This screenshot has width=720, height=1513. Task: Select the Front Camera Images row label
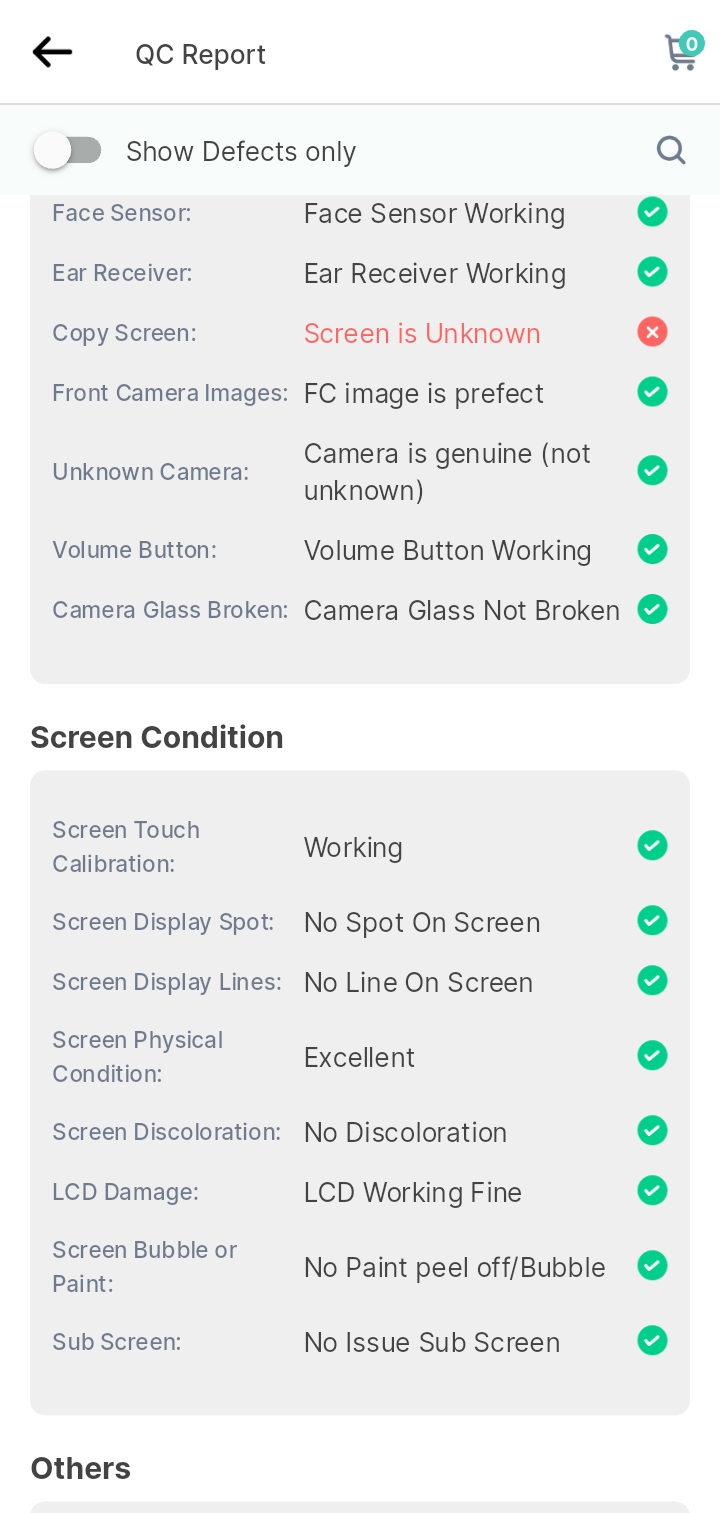click(170, 393)
